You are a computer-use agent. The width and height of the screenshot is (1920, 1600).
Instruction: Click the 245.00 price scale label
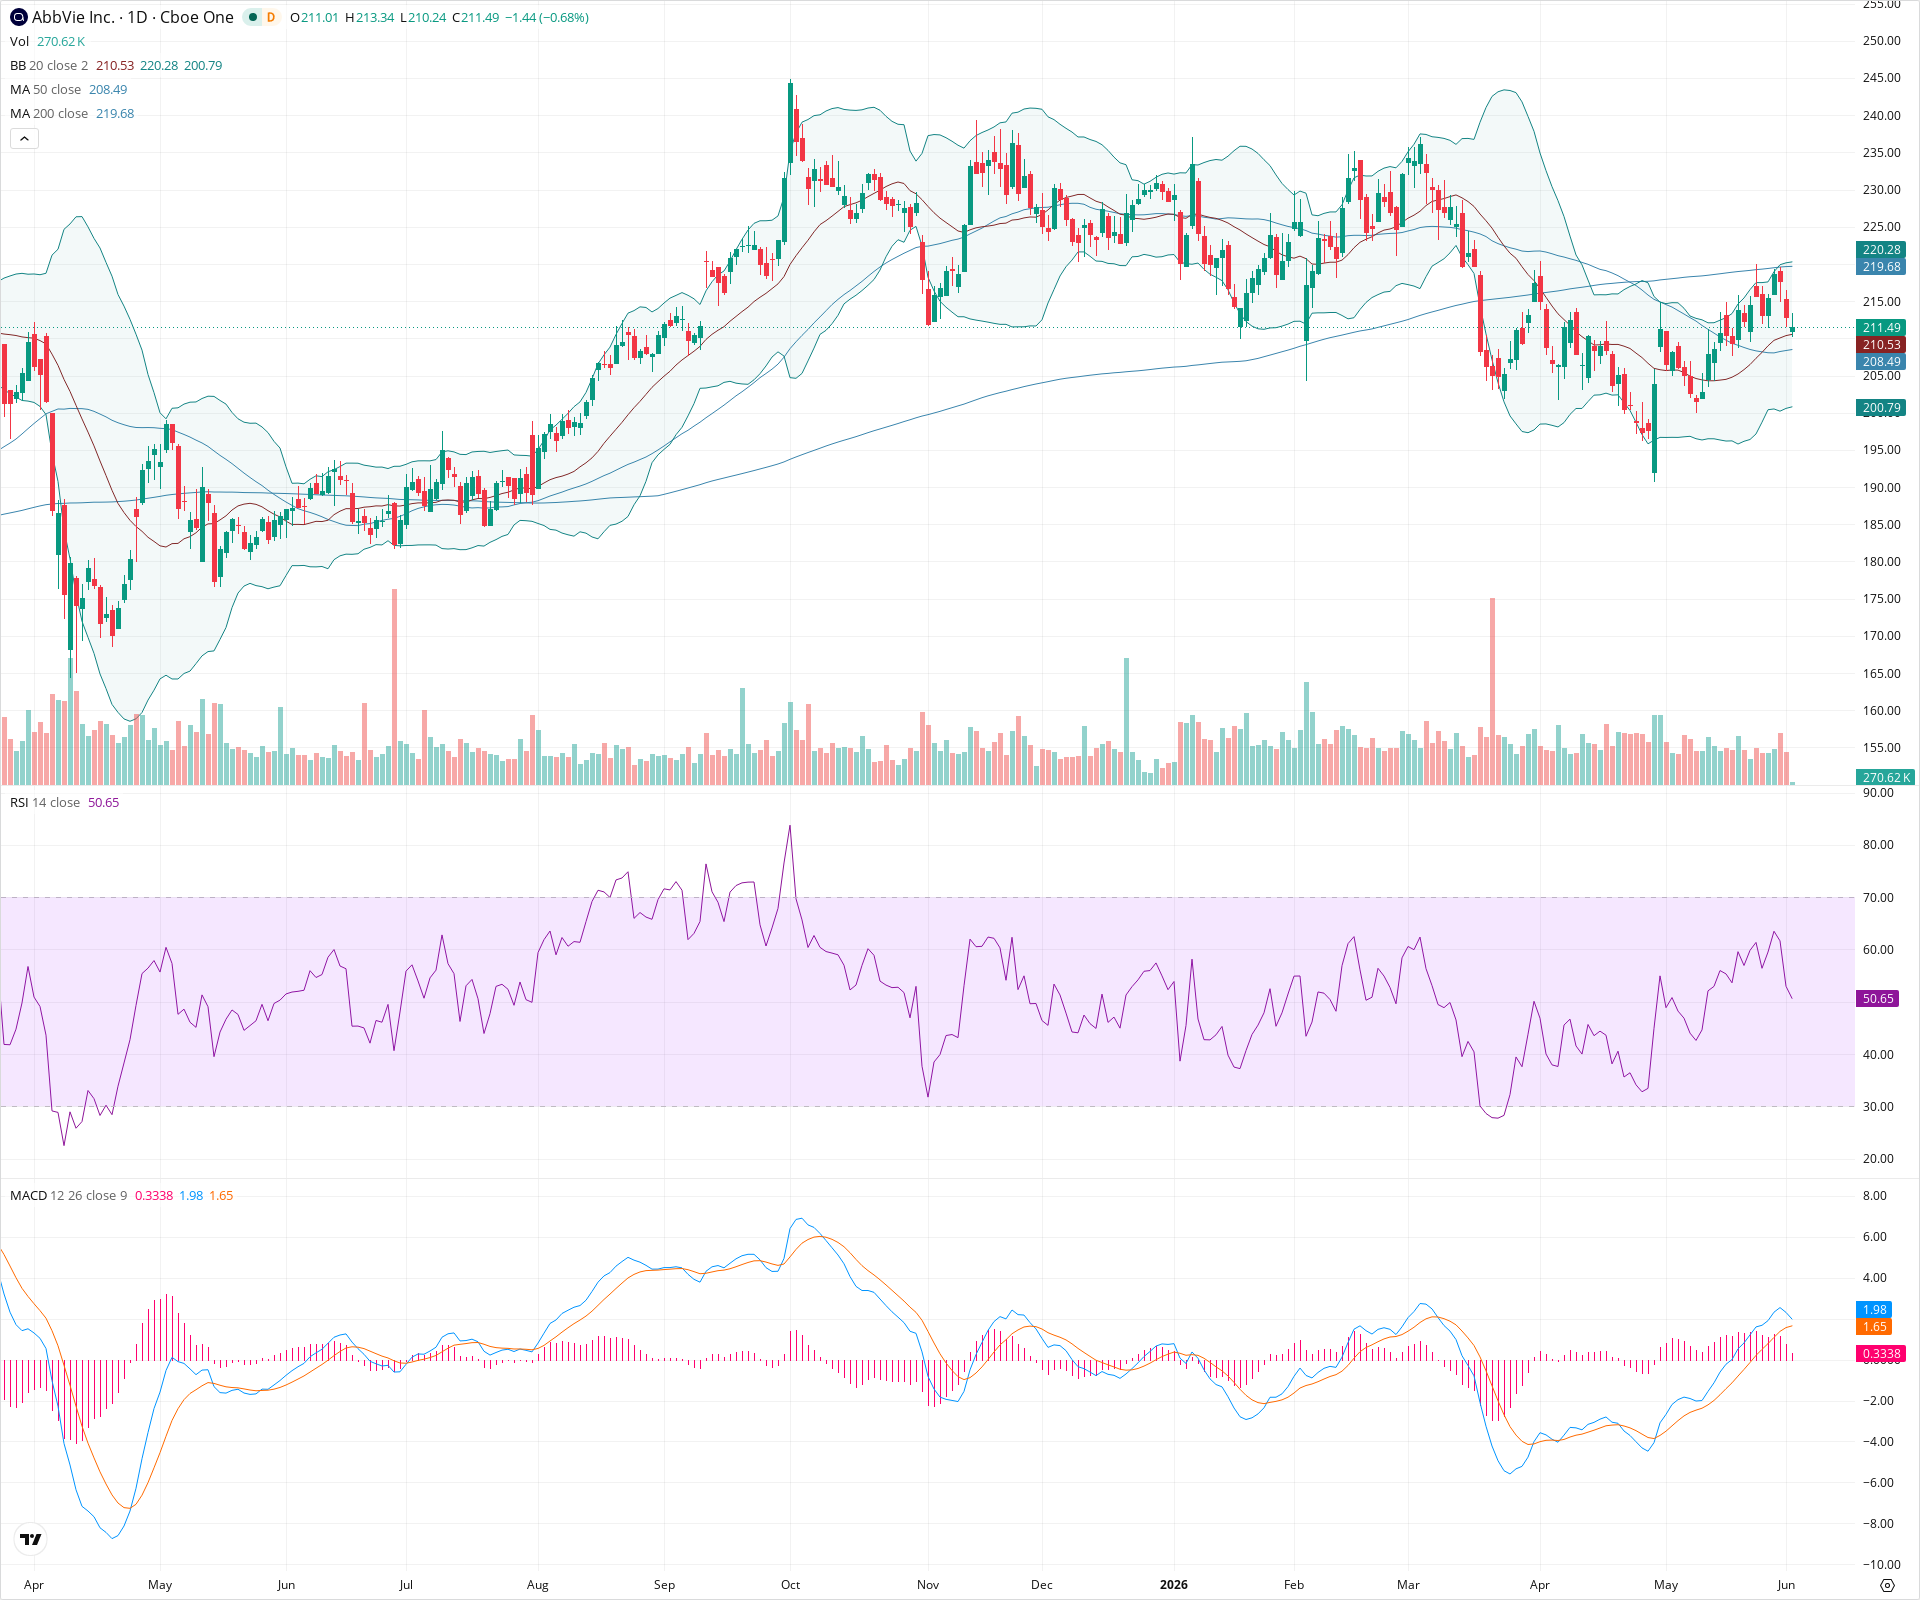(1881, 78)
